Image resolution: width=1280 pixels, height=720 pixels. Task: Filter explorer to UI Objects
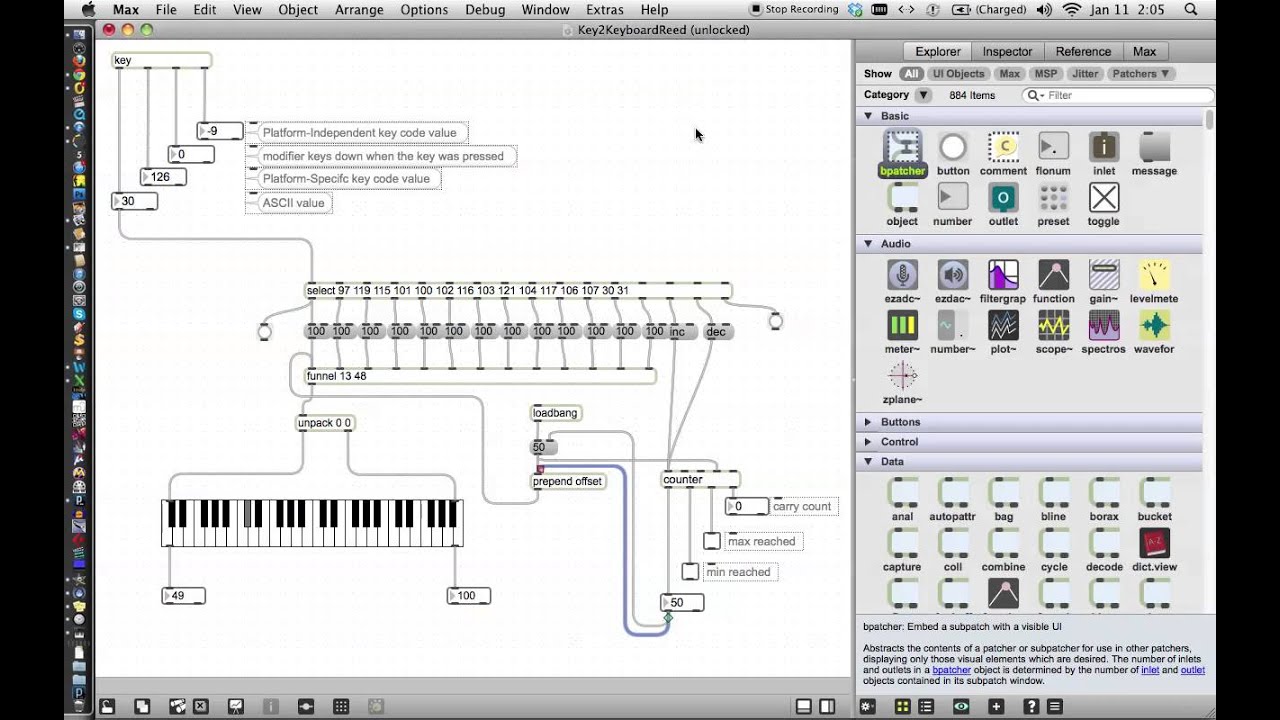coord(958,74)
